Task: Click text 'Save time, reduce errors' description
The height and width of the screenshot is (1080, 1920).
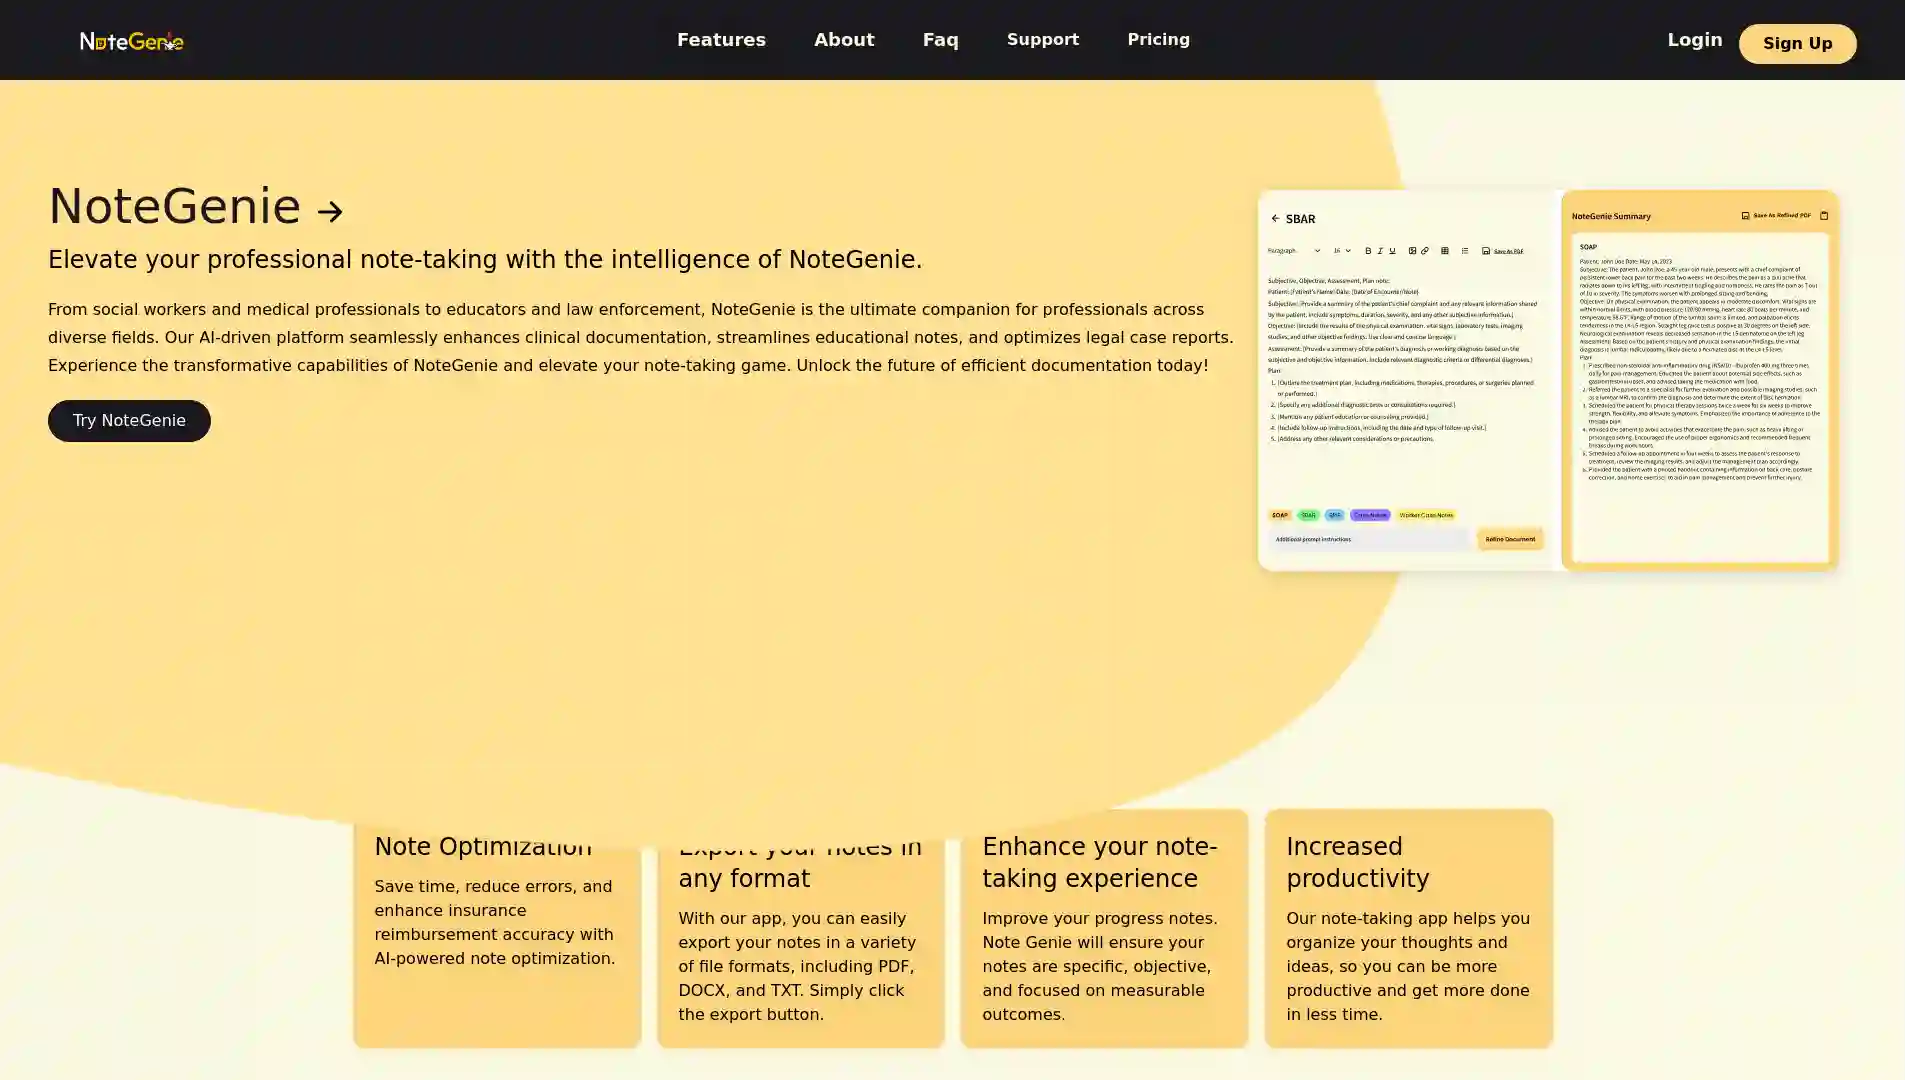Action: [x=495, y=923]
